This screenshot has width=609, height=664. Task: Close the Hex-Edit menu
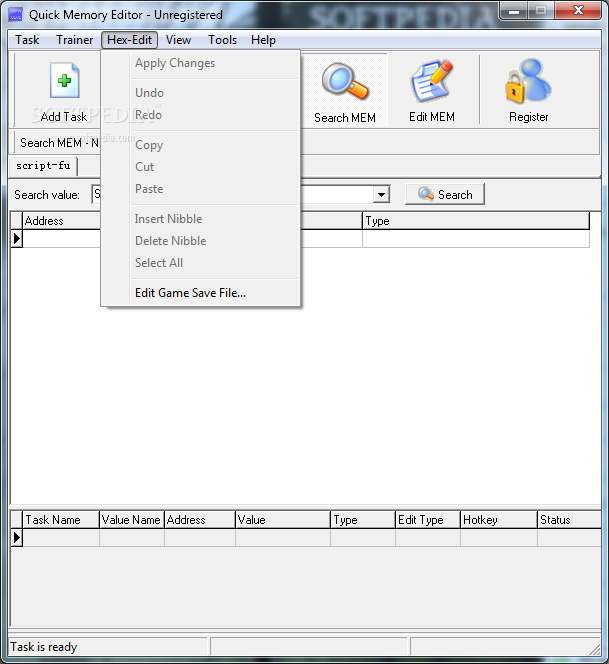click(130, 40)
